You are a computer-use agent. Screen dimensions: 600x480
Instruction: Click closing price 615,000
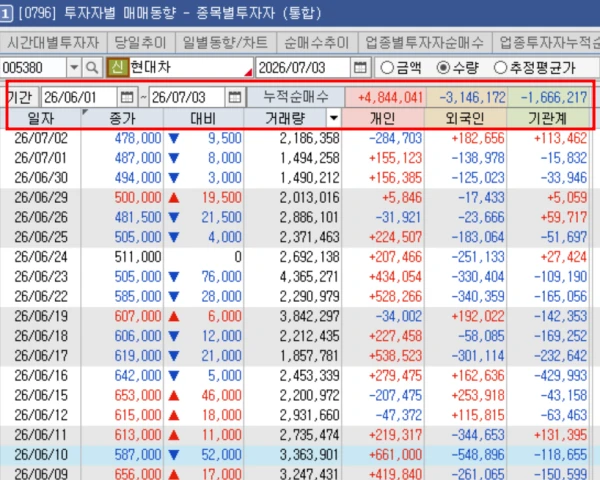coord(138,415)
